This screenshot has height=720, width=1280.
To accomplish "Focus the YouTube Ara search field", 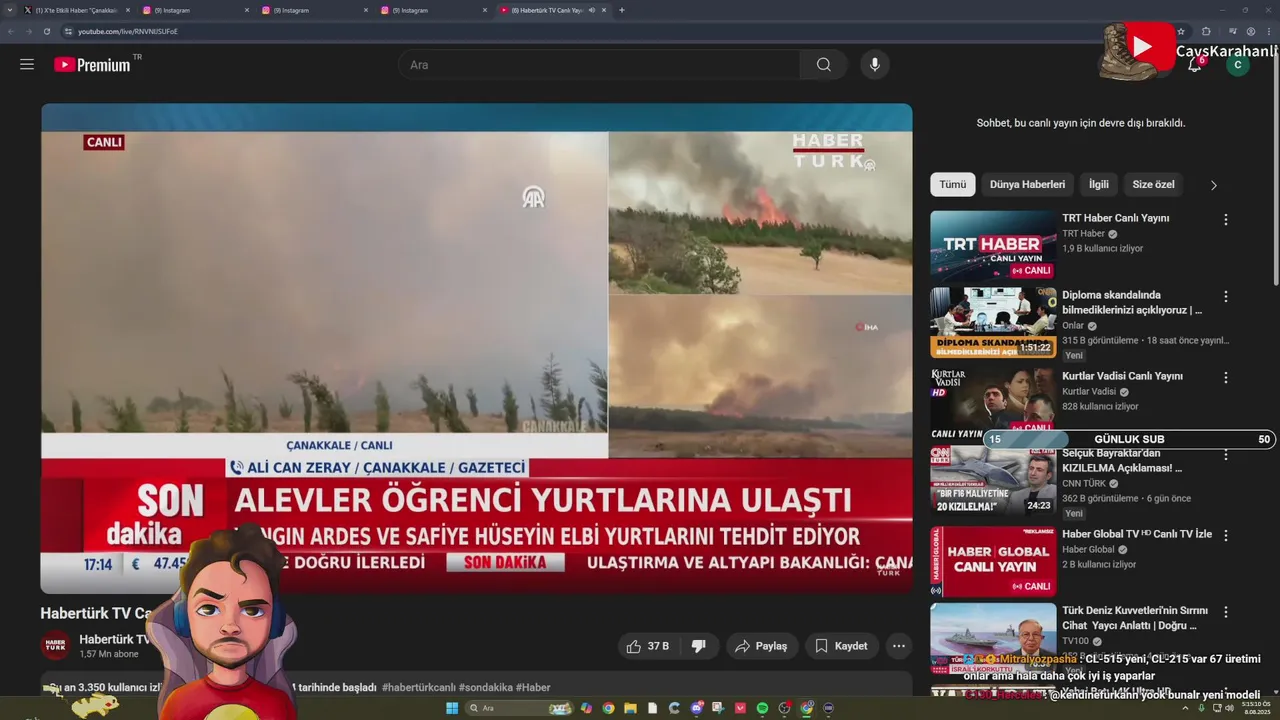I will (600, 65).
